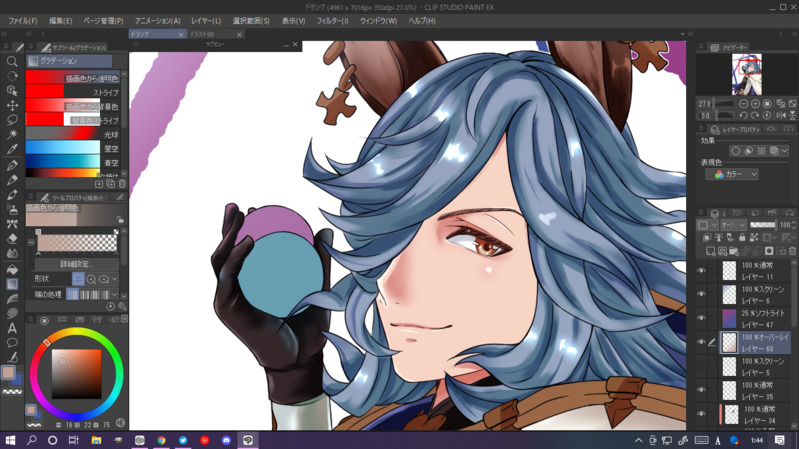Expand the edge process 端の処理 dropdown arrow
Viewport: 799px width, 449px height.
coord(115,295)
